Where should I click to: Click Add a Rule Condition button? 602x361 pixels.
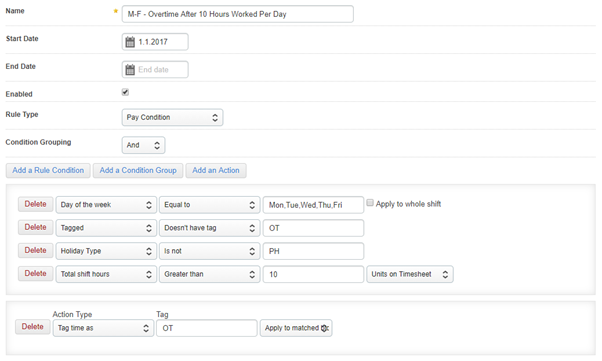[x=48, y=171]
